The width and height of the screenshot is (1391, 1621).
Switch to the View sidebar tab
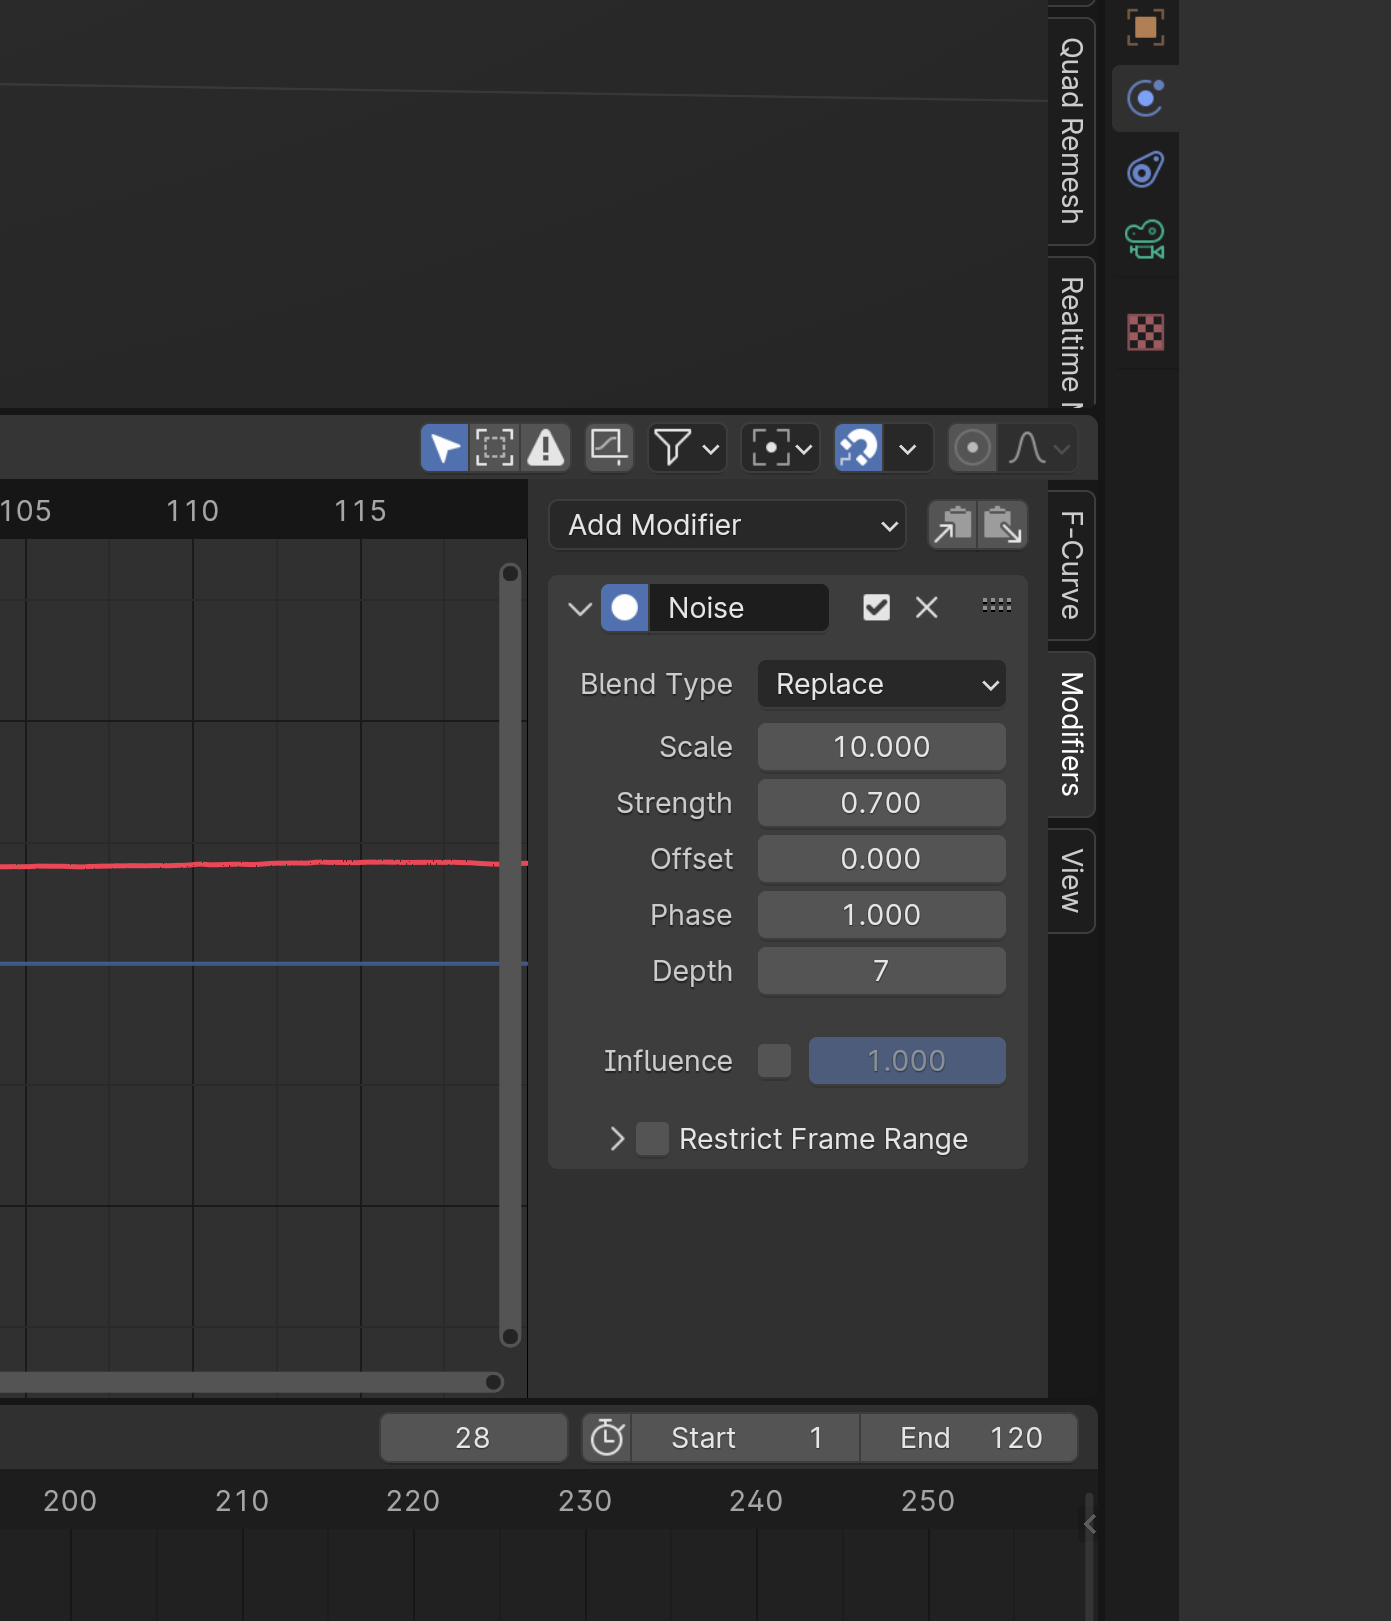point(1071,881)
